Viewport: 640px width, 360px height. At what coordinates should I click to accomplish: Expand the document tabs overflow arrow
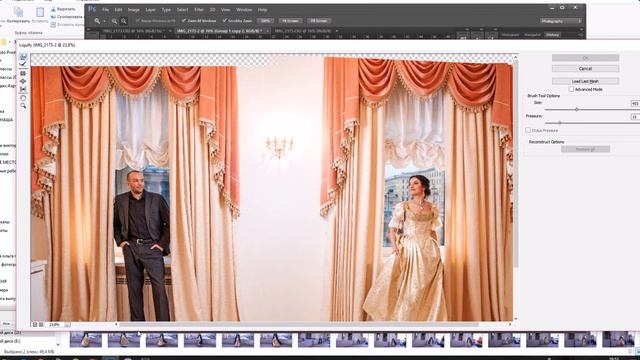point(337,31)
